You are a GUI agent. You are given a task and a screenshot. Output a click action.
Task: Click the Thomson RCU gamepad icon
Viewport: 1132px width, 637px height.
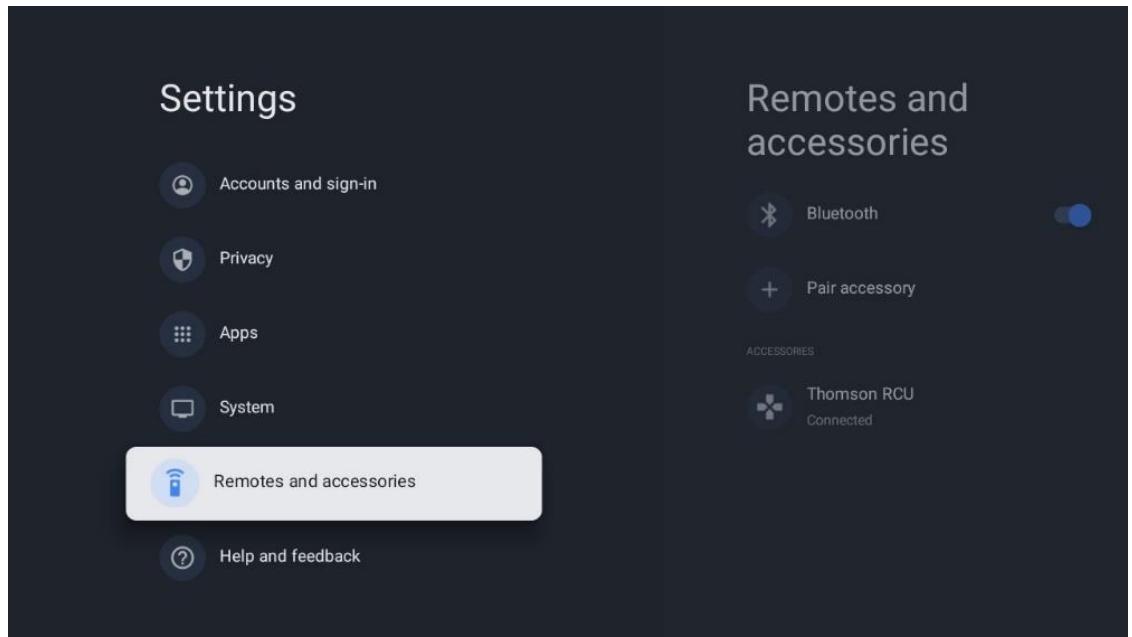pyautogui.click(x=770, y=407)
